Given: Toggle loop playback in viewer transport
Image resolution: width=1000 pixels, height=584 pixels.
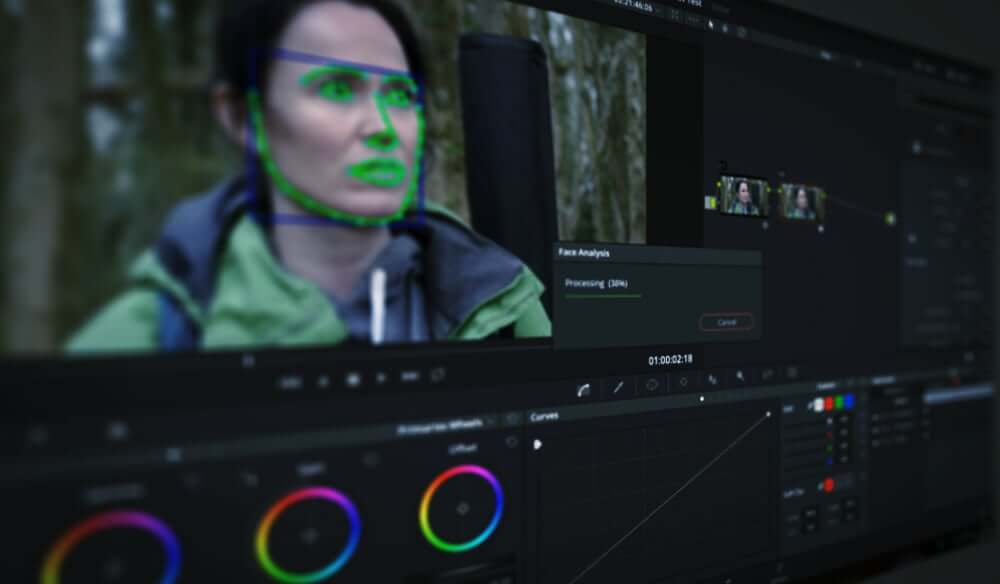Looking at the screenshot, I should [438, 375].
